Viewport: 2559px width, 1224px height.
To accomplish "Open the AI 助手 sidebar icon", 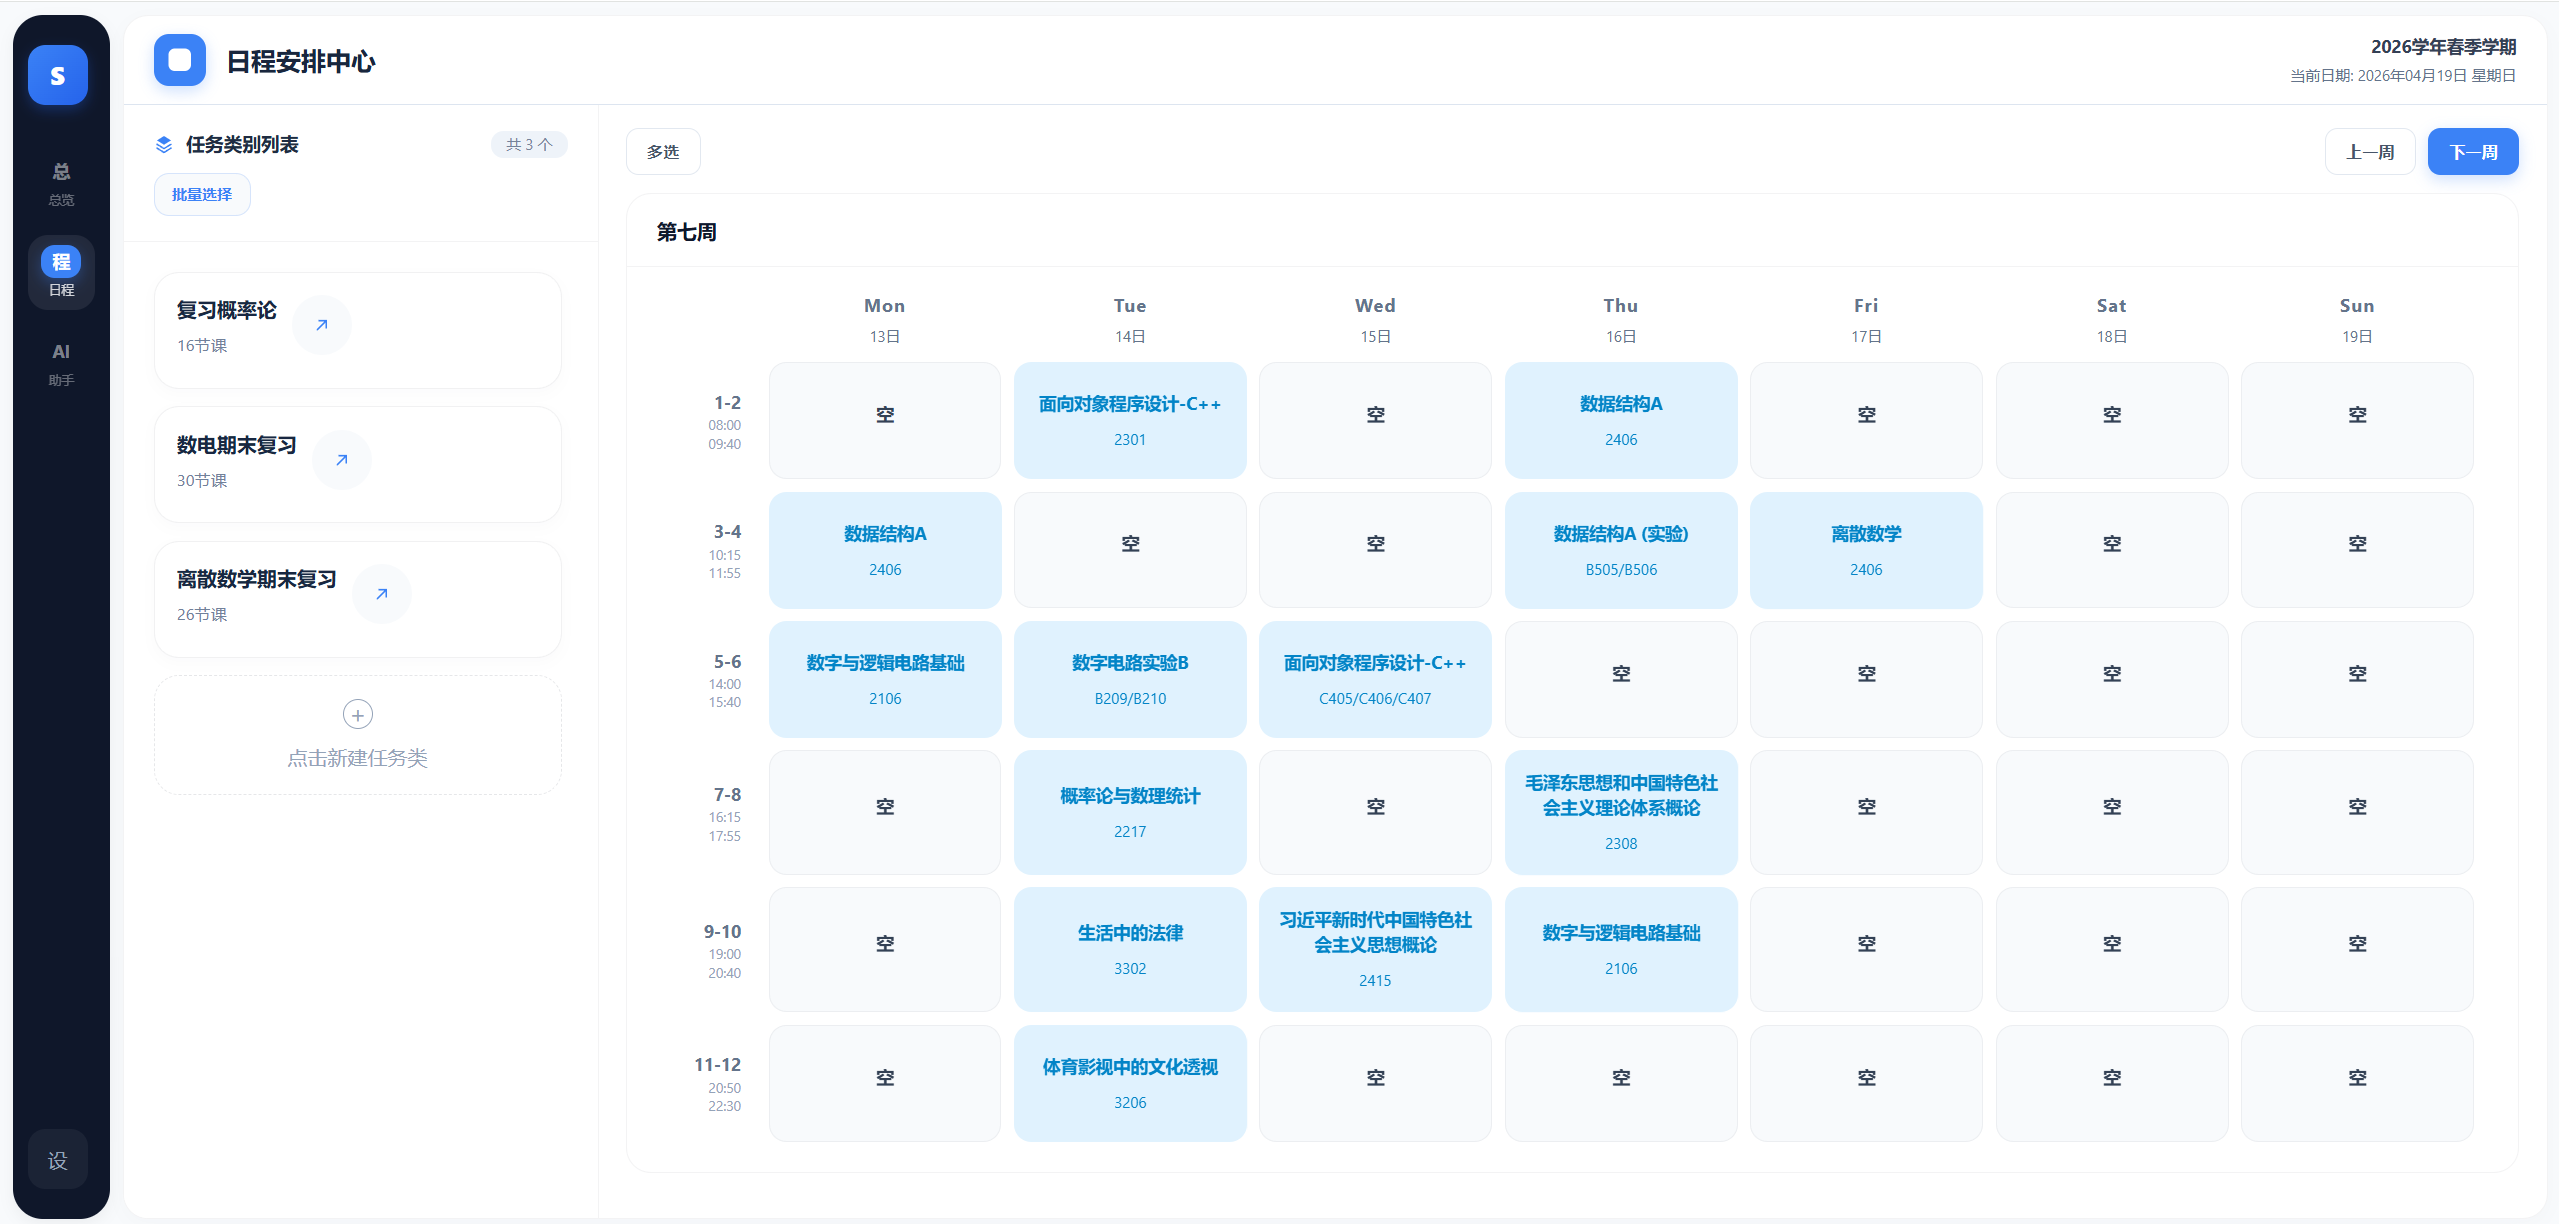I will pos(61,364).
